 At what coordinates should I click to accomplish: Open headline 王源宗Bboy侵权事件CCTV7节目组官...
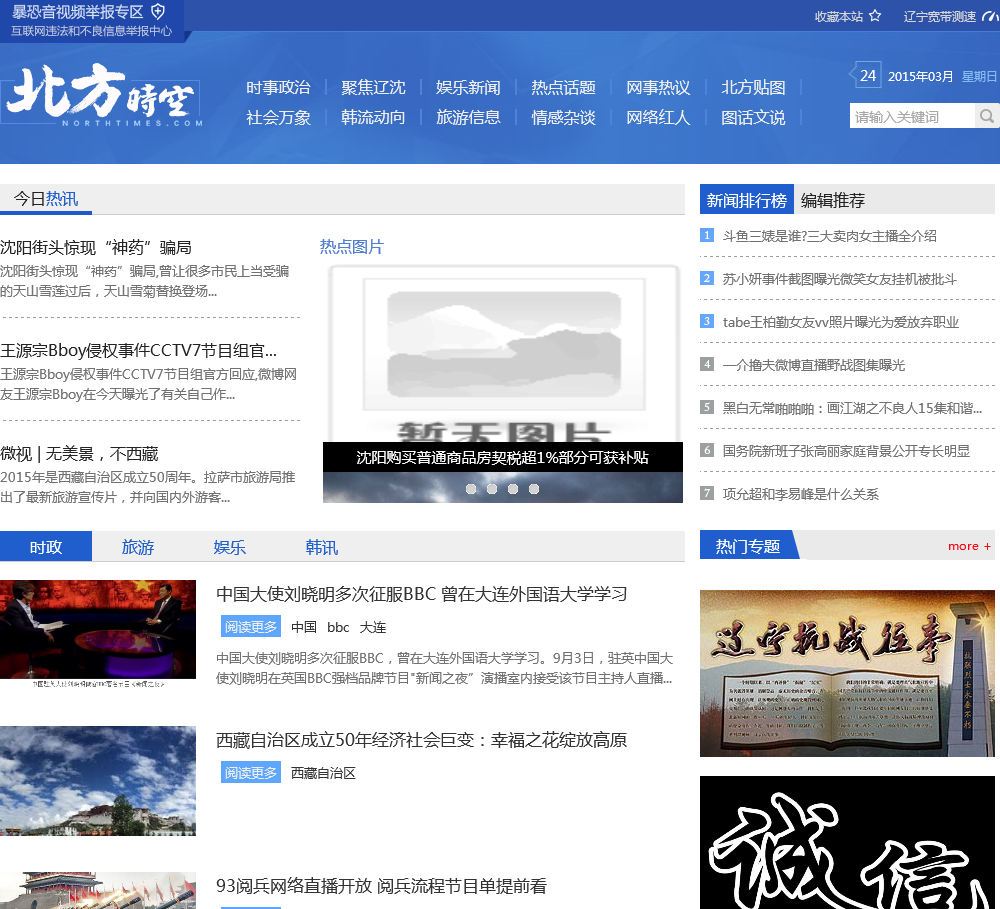pyautogui.click(x=138, y=350)
